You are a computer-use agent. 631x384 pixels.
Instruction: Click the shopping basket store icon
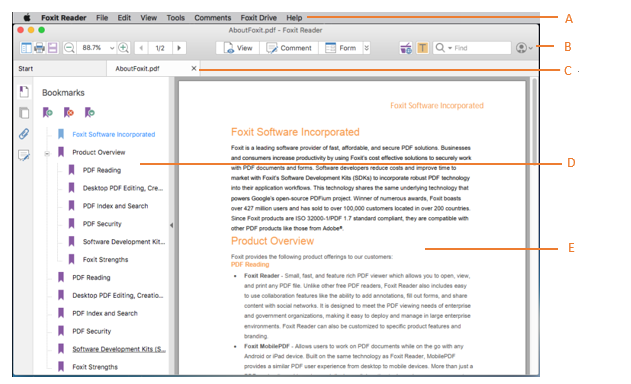(406, 48)
